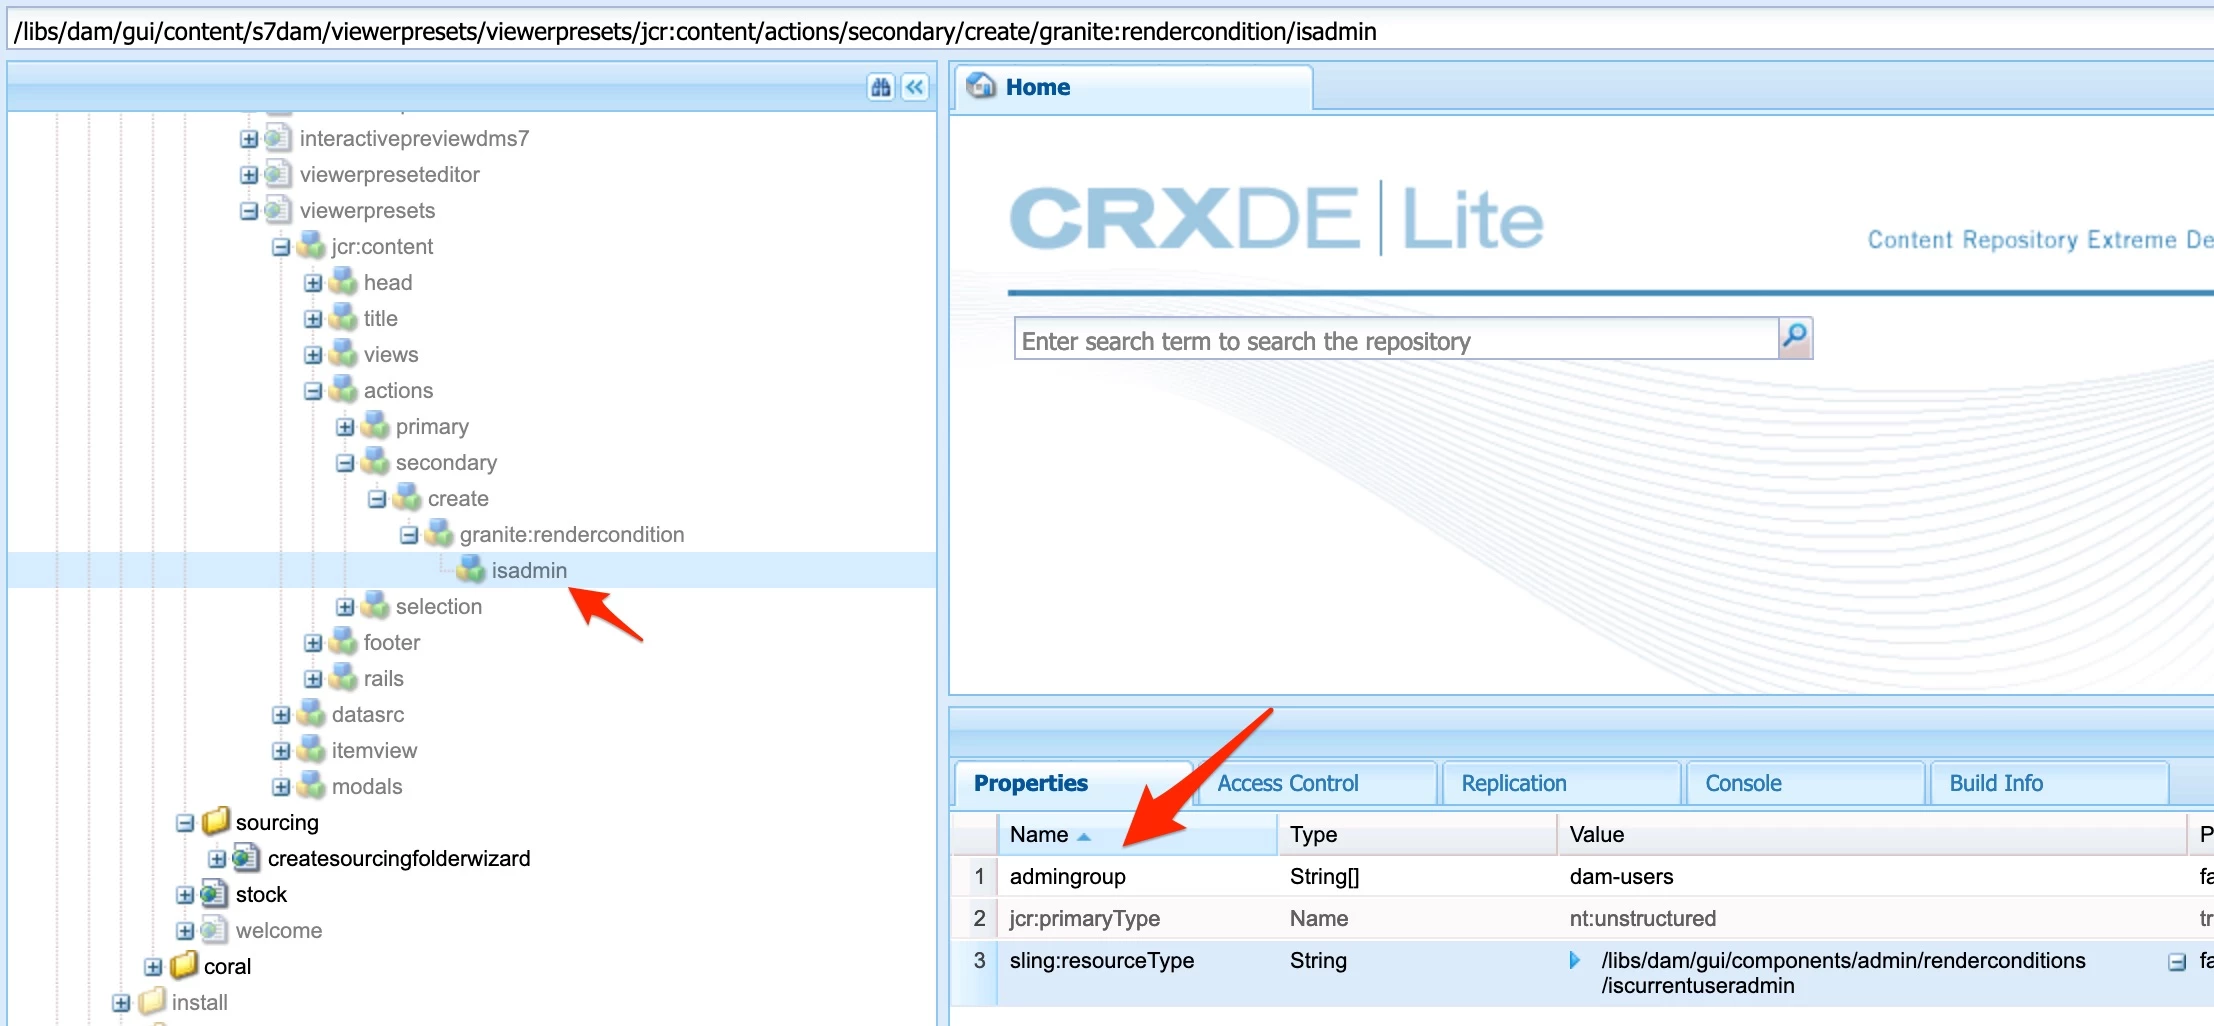2214x1026 pixels.
Task: Select the Home tab
Action: tap(1133, 87)
